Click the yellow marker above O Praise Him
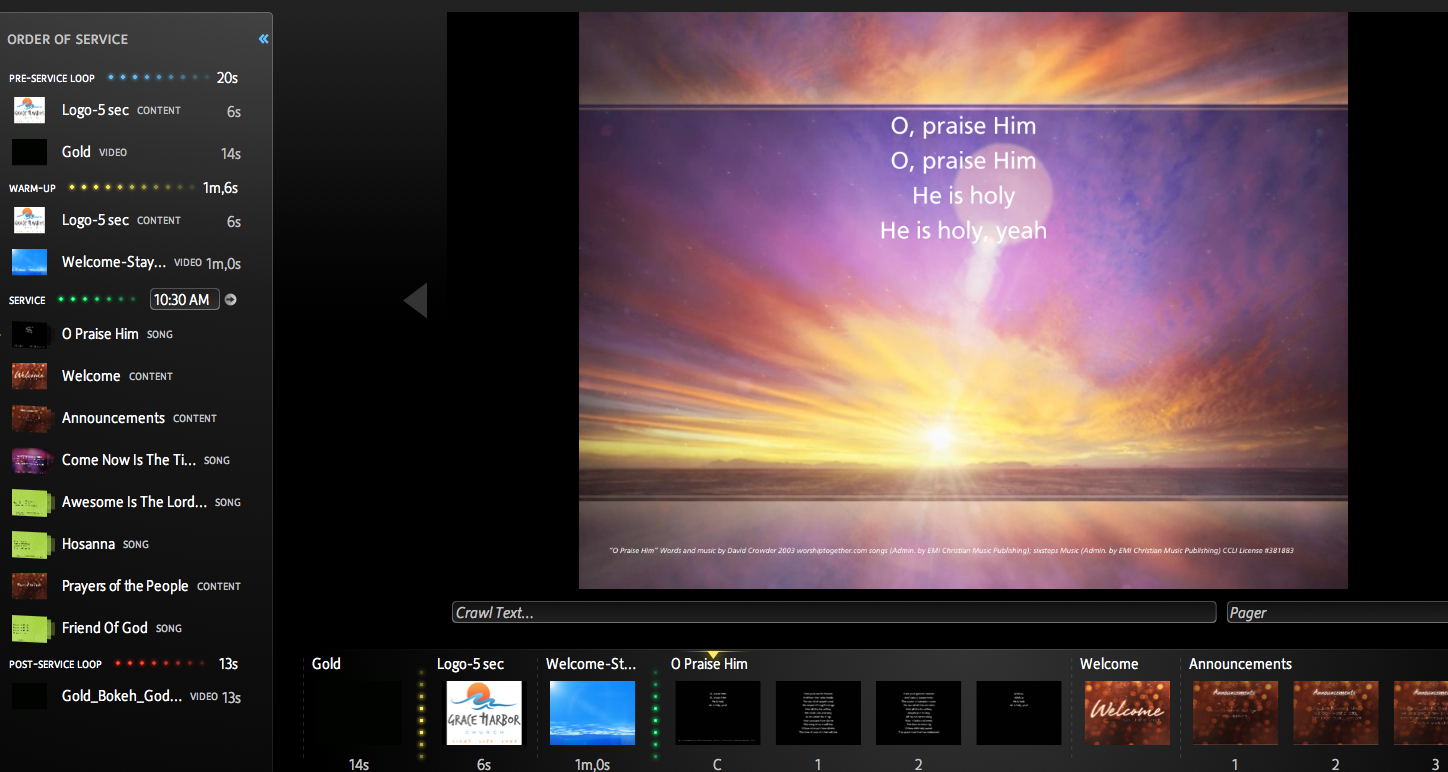1448x772 pixels. click(x=713, y=654)
